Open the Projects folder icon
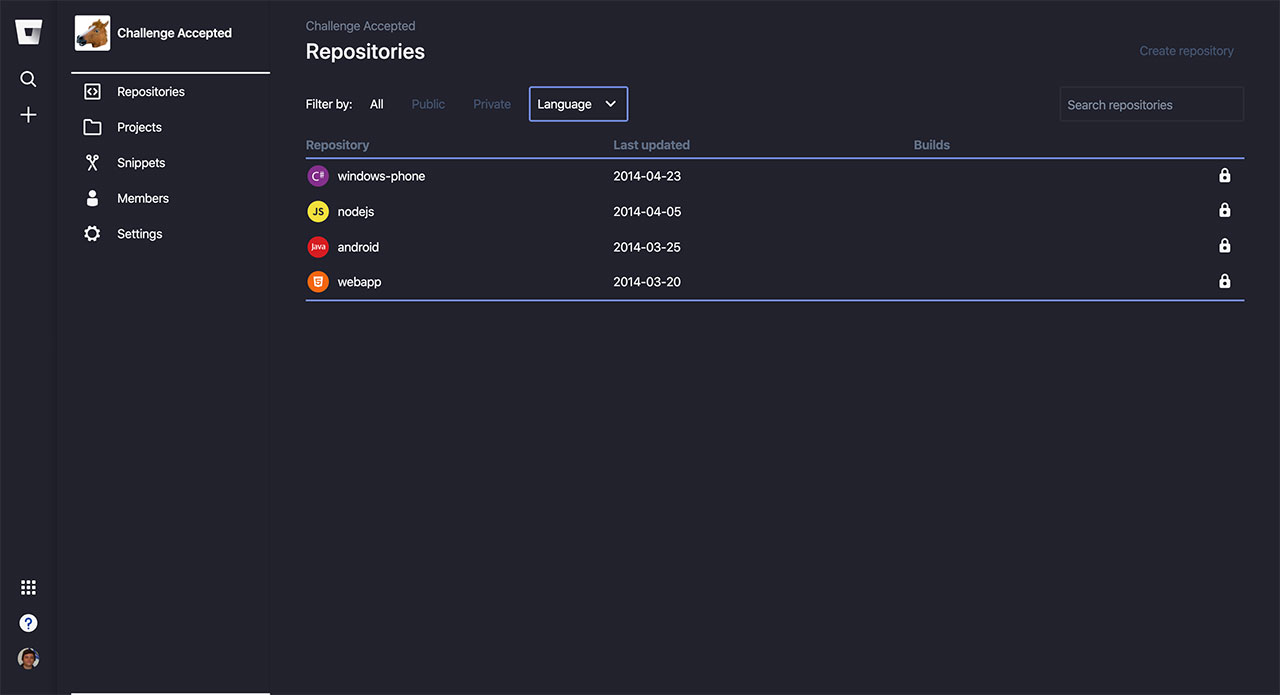Viewport: 1280px width, 695px height. [x=92, y=127]
